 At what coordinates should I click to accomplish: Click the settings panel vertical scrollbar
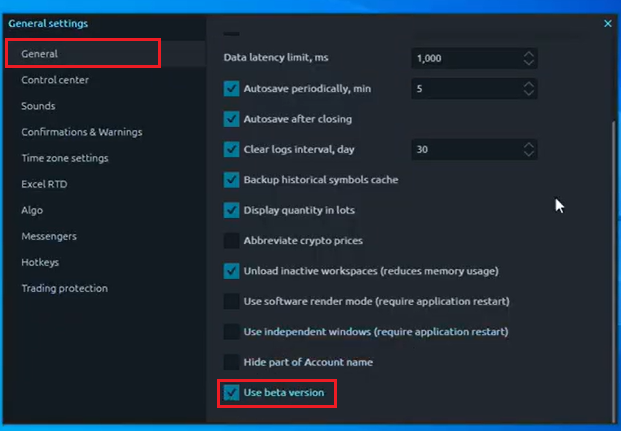point(614,269)
